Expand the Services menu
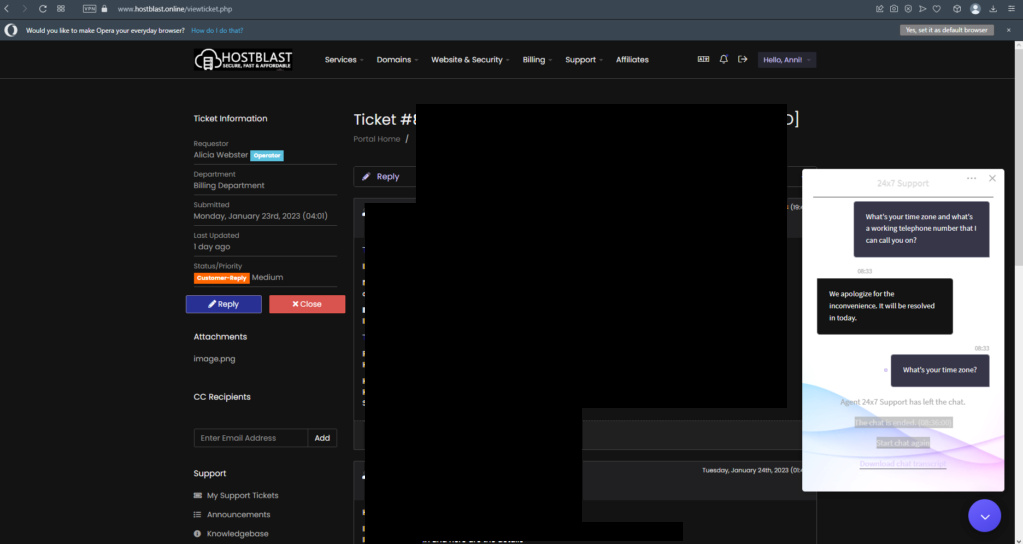Screen dimensions: 1023x544 [x=344, y=59]
